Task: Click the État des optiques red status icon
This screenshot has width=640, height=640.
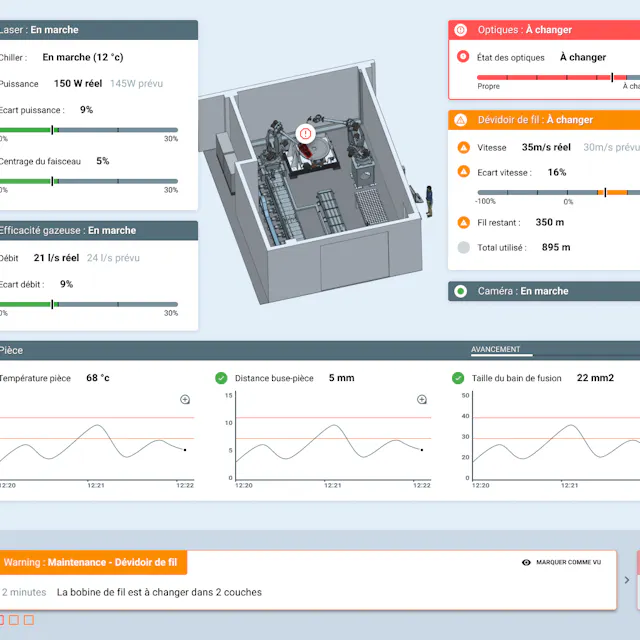Action: point(463,56)
